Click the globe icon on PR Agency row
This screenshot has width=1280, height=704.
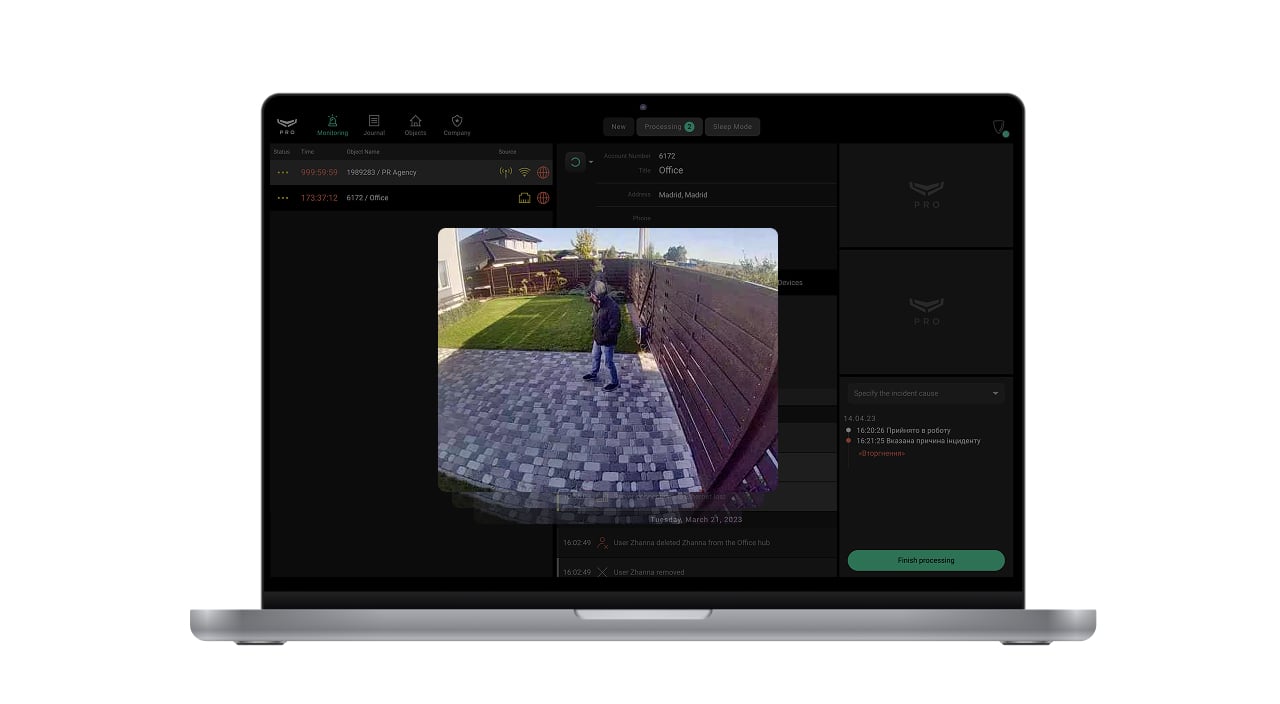[543, 172]
